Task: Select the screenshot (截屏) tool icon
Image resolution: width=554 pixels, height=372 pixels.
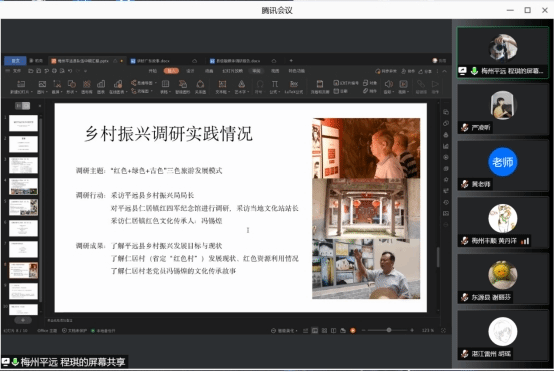Action: click(57, 84)
